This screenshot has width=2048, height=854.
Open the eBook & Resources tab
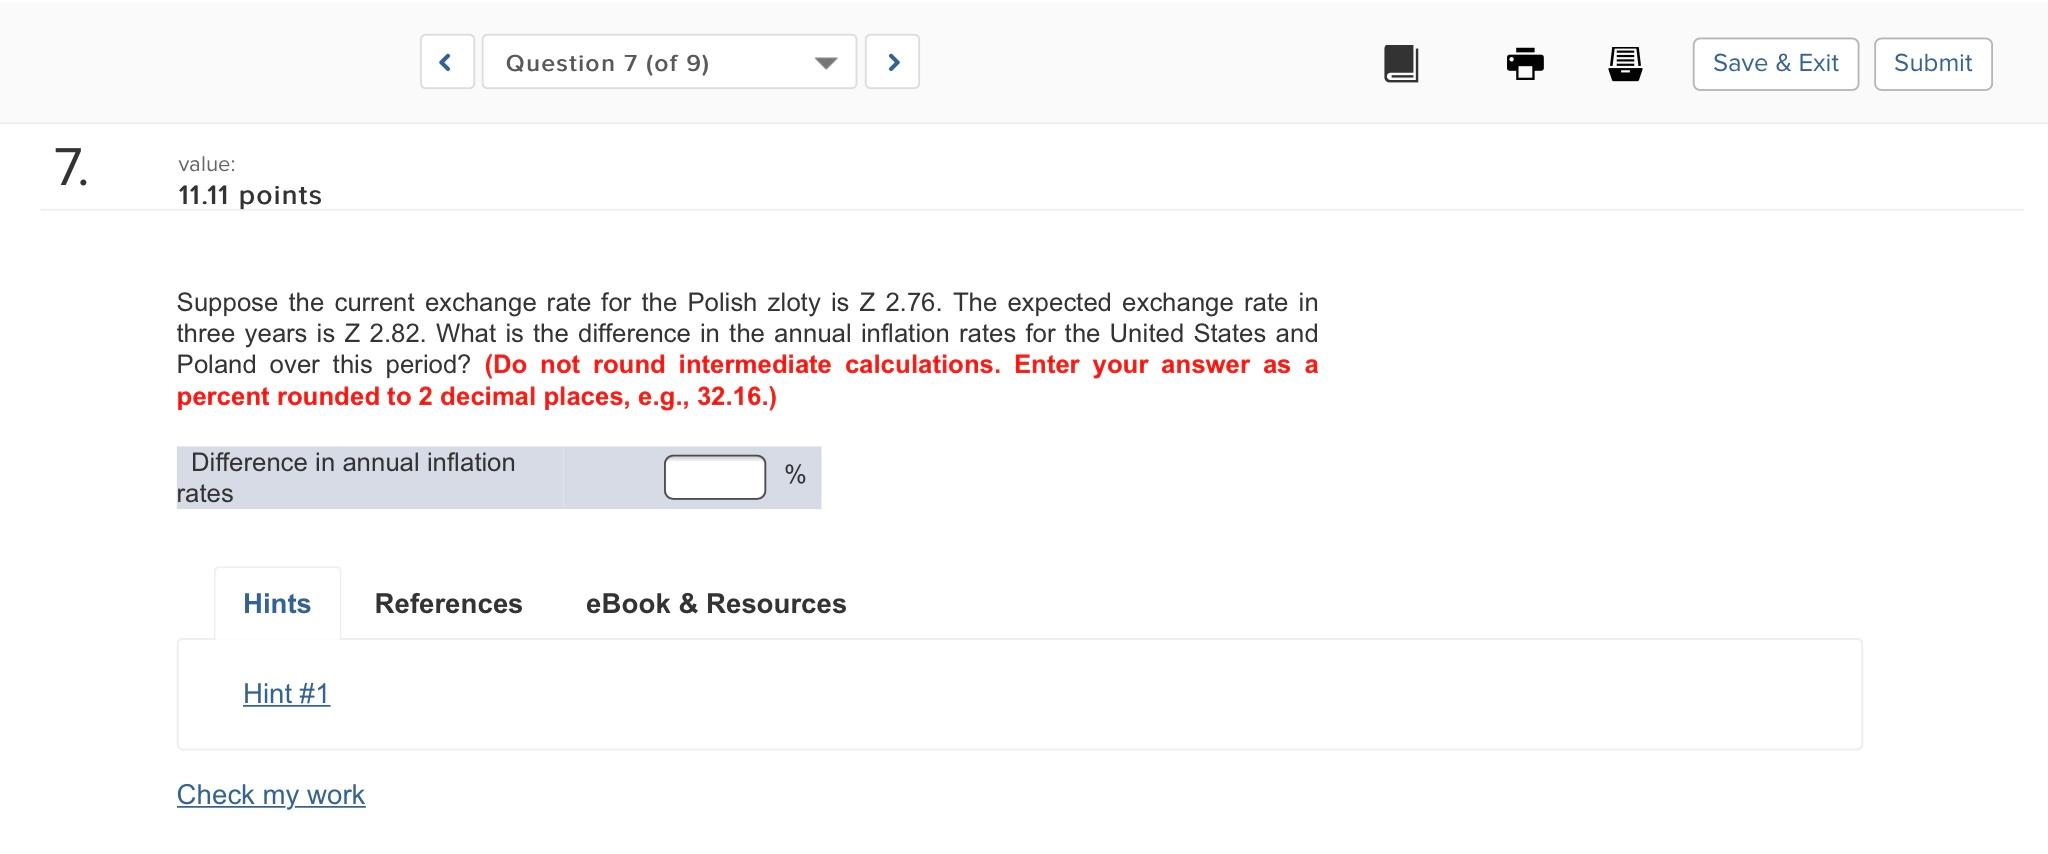716,603
